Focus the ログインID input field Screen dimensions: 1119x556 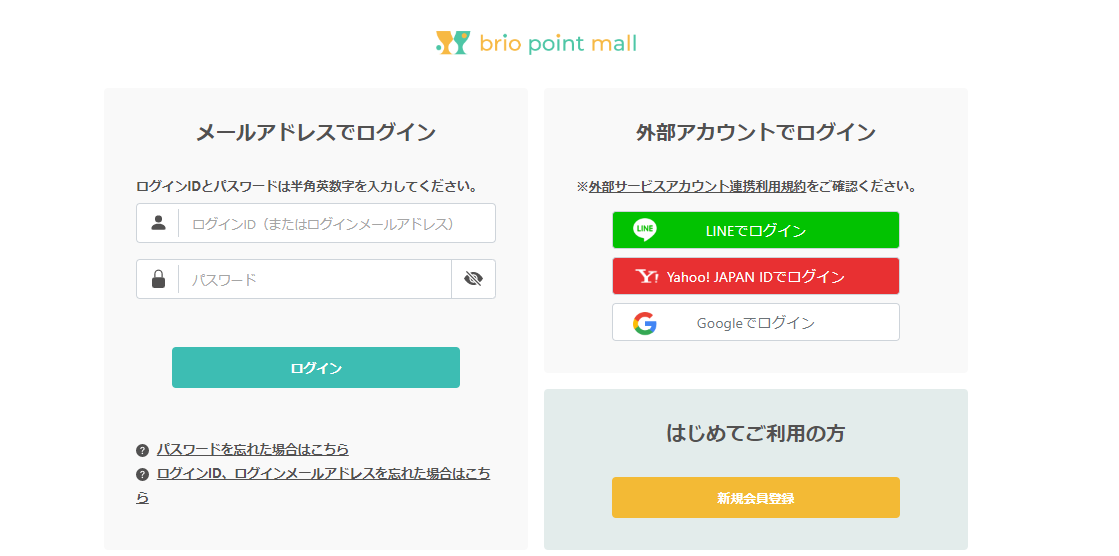coord(336,223)
